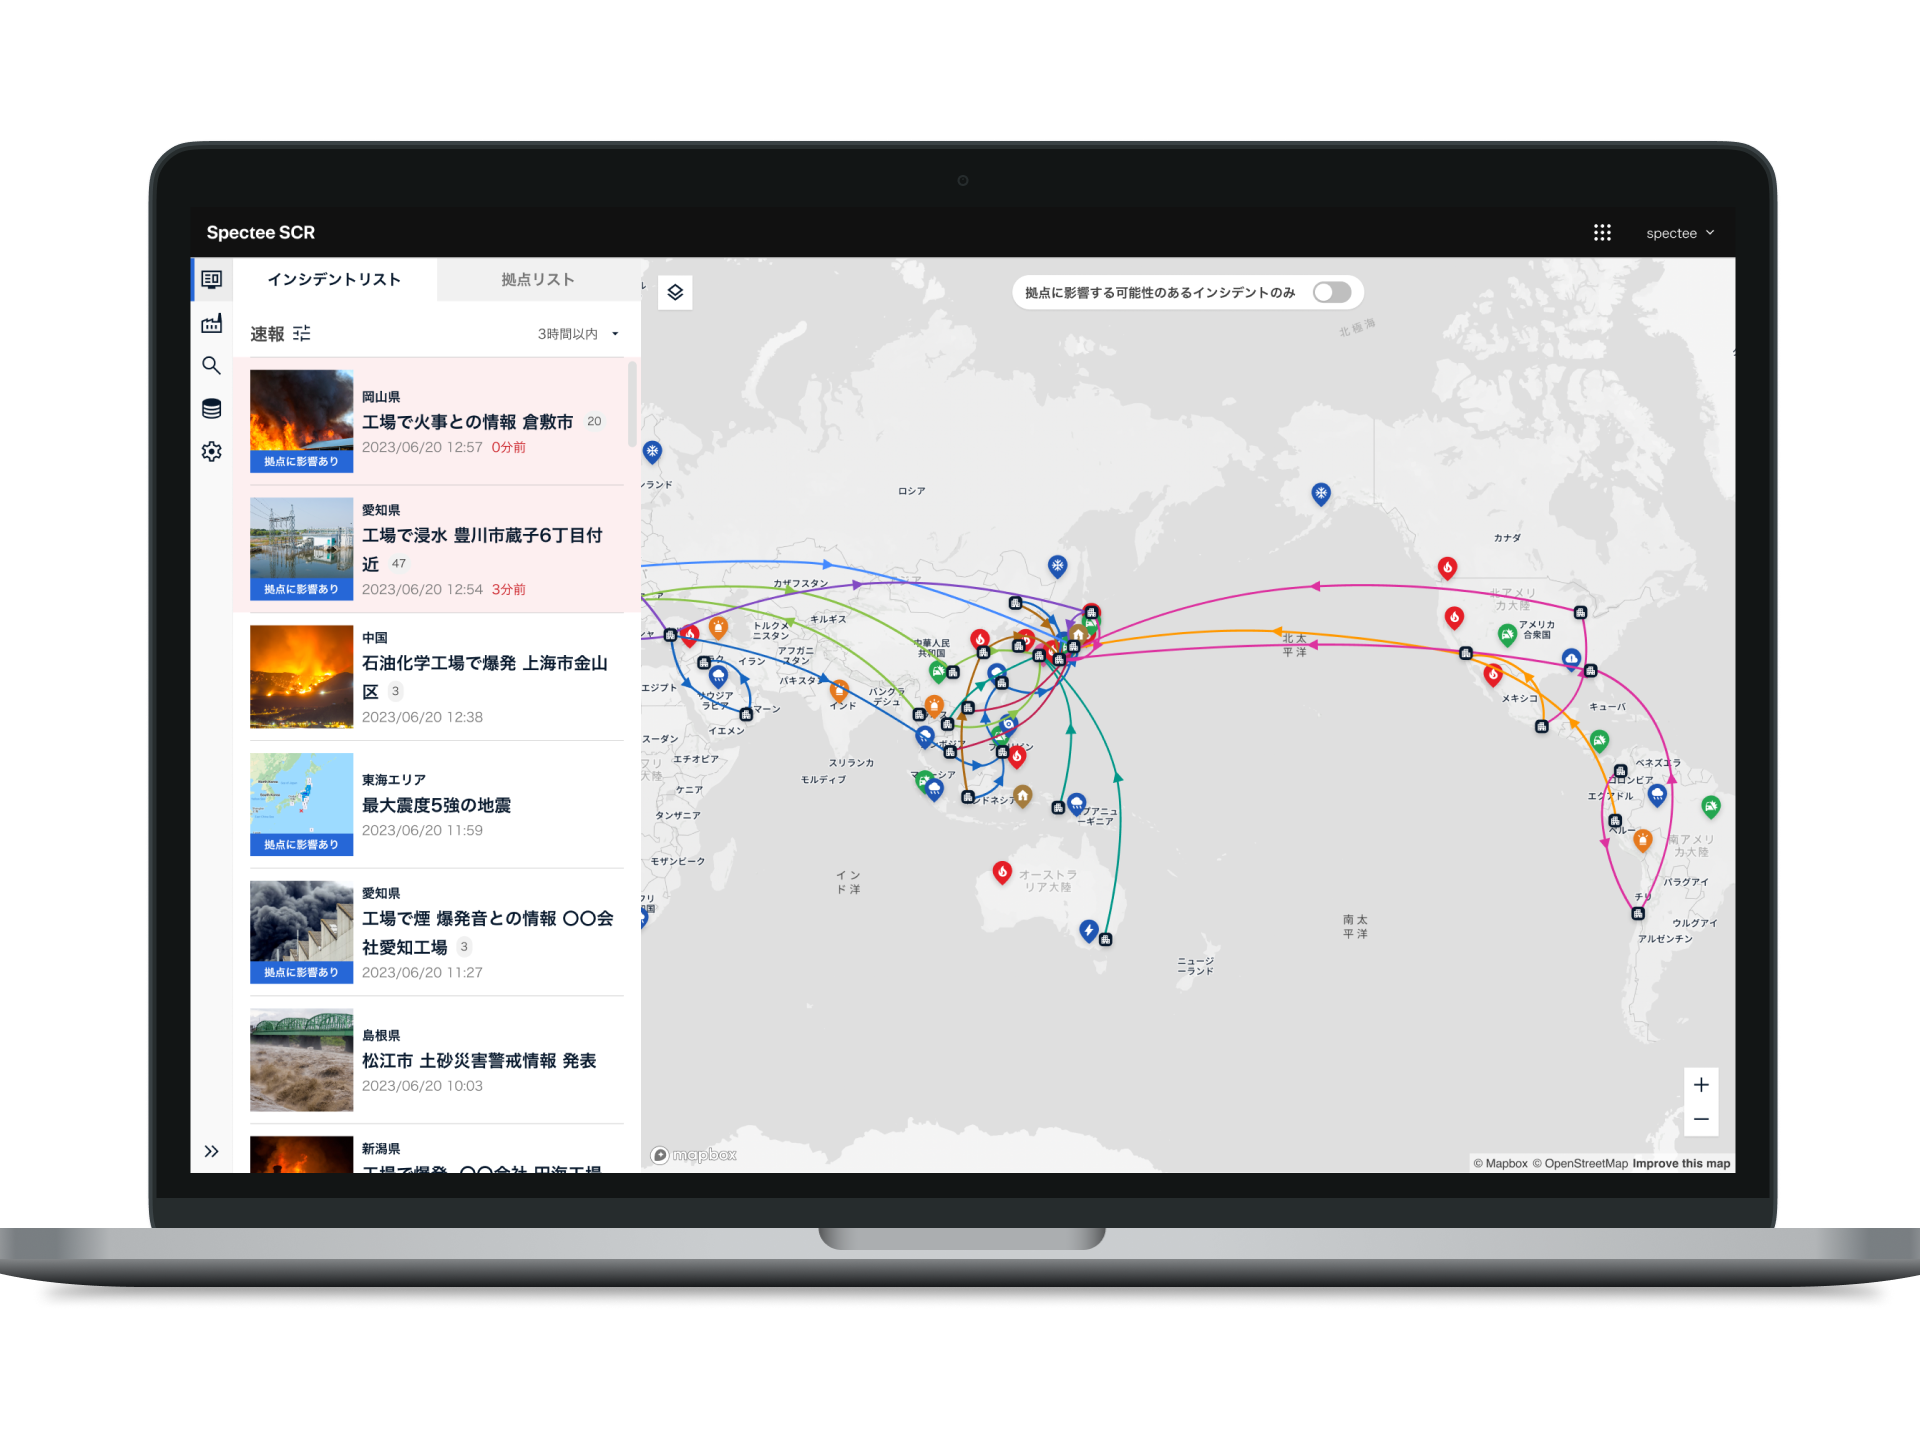The width and height of the screenshot is (1920, 1440).
Task: Open the 工場で火事との情報 倉敷市 incident
Action: [437, 421]
